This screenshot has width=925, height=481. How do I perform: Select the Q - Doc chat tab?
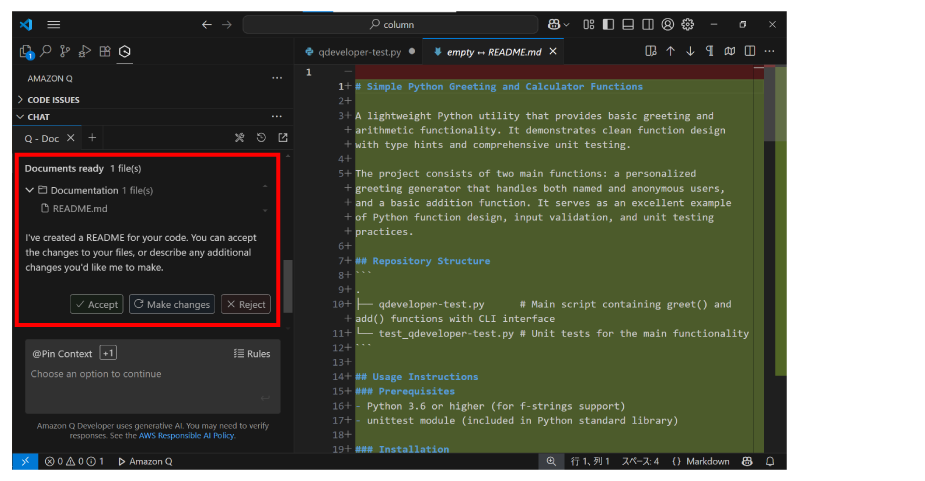point(41,138)
